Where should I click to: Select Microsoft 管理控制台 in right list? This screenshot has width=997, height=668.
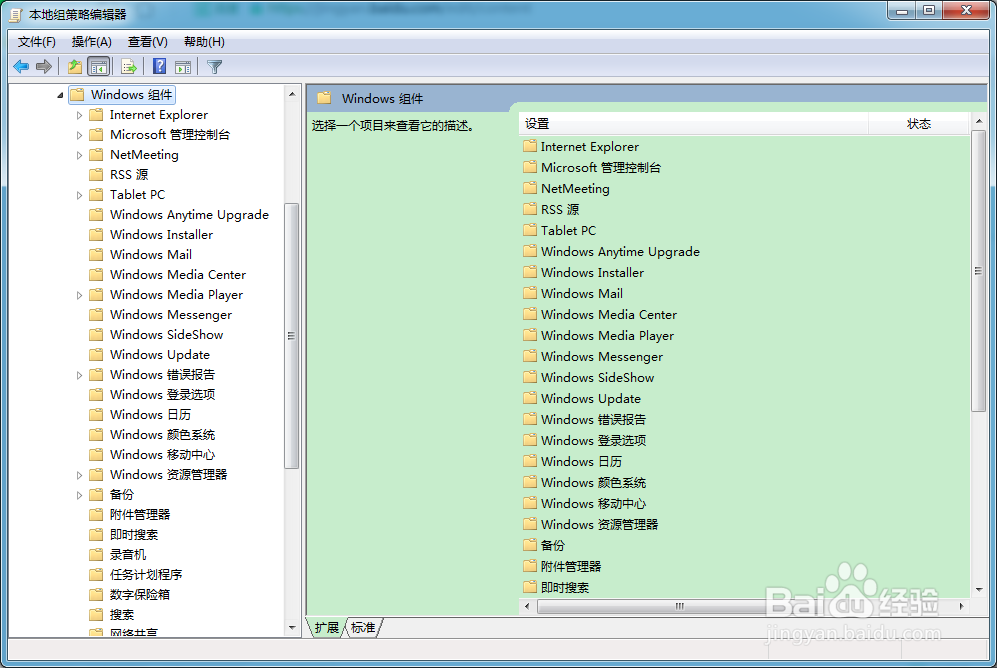601,168
